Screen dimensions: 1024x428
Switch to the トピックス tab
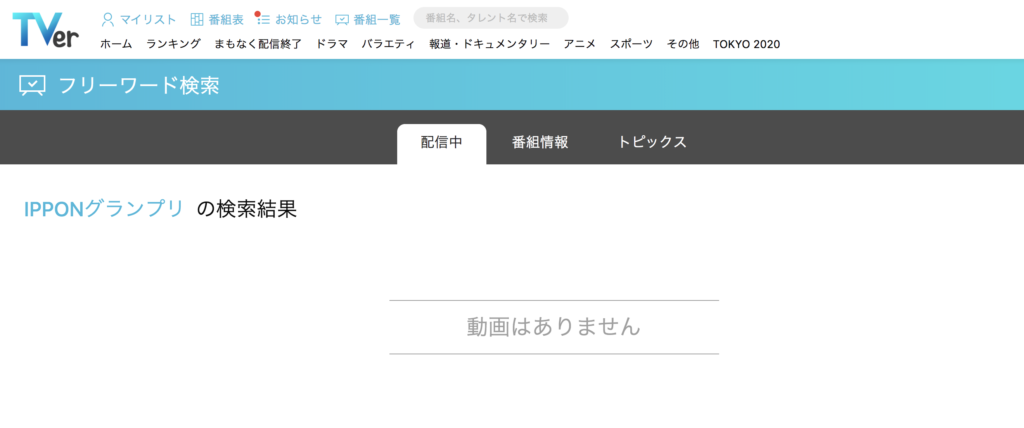click(x=652, y=142)
